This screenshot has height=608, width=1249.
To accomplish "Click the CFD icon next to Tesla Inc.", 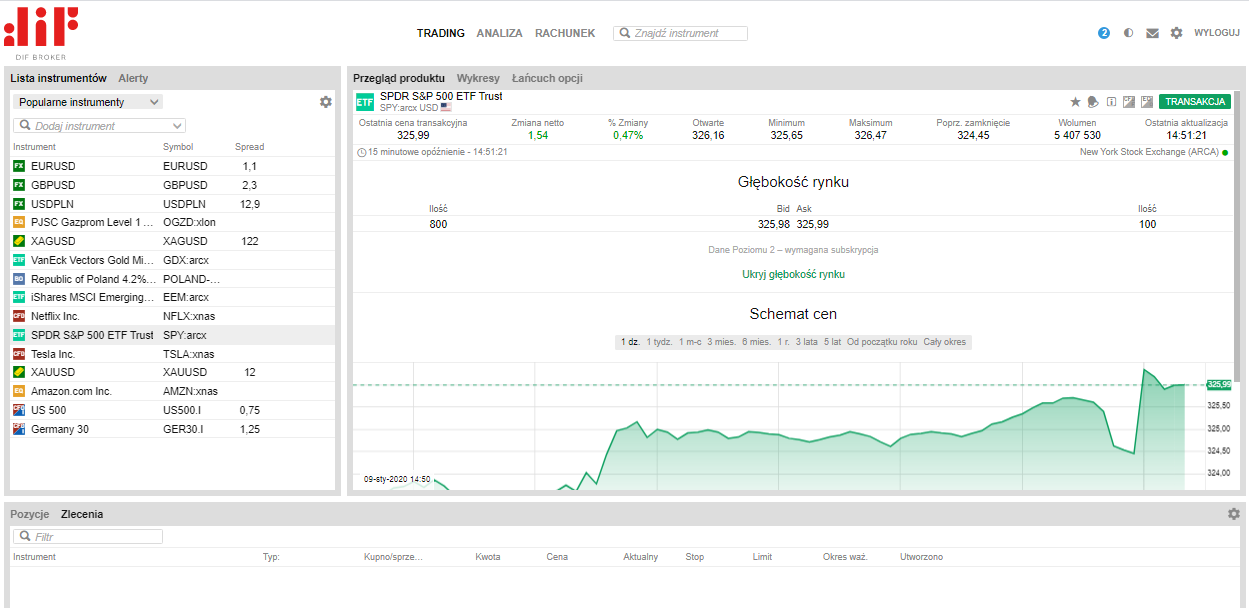I will click(19, 354).
